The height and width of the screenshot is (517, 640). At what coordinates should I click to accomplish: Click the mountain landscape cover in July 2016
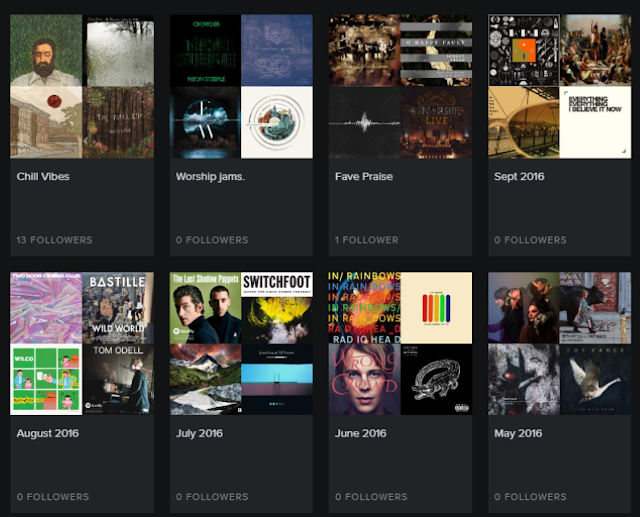point(205,379)
